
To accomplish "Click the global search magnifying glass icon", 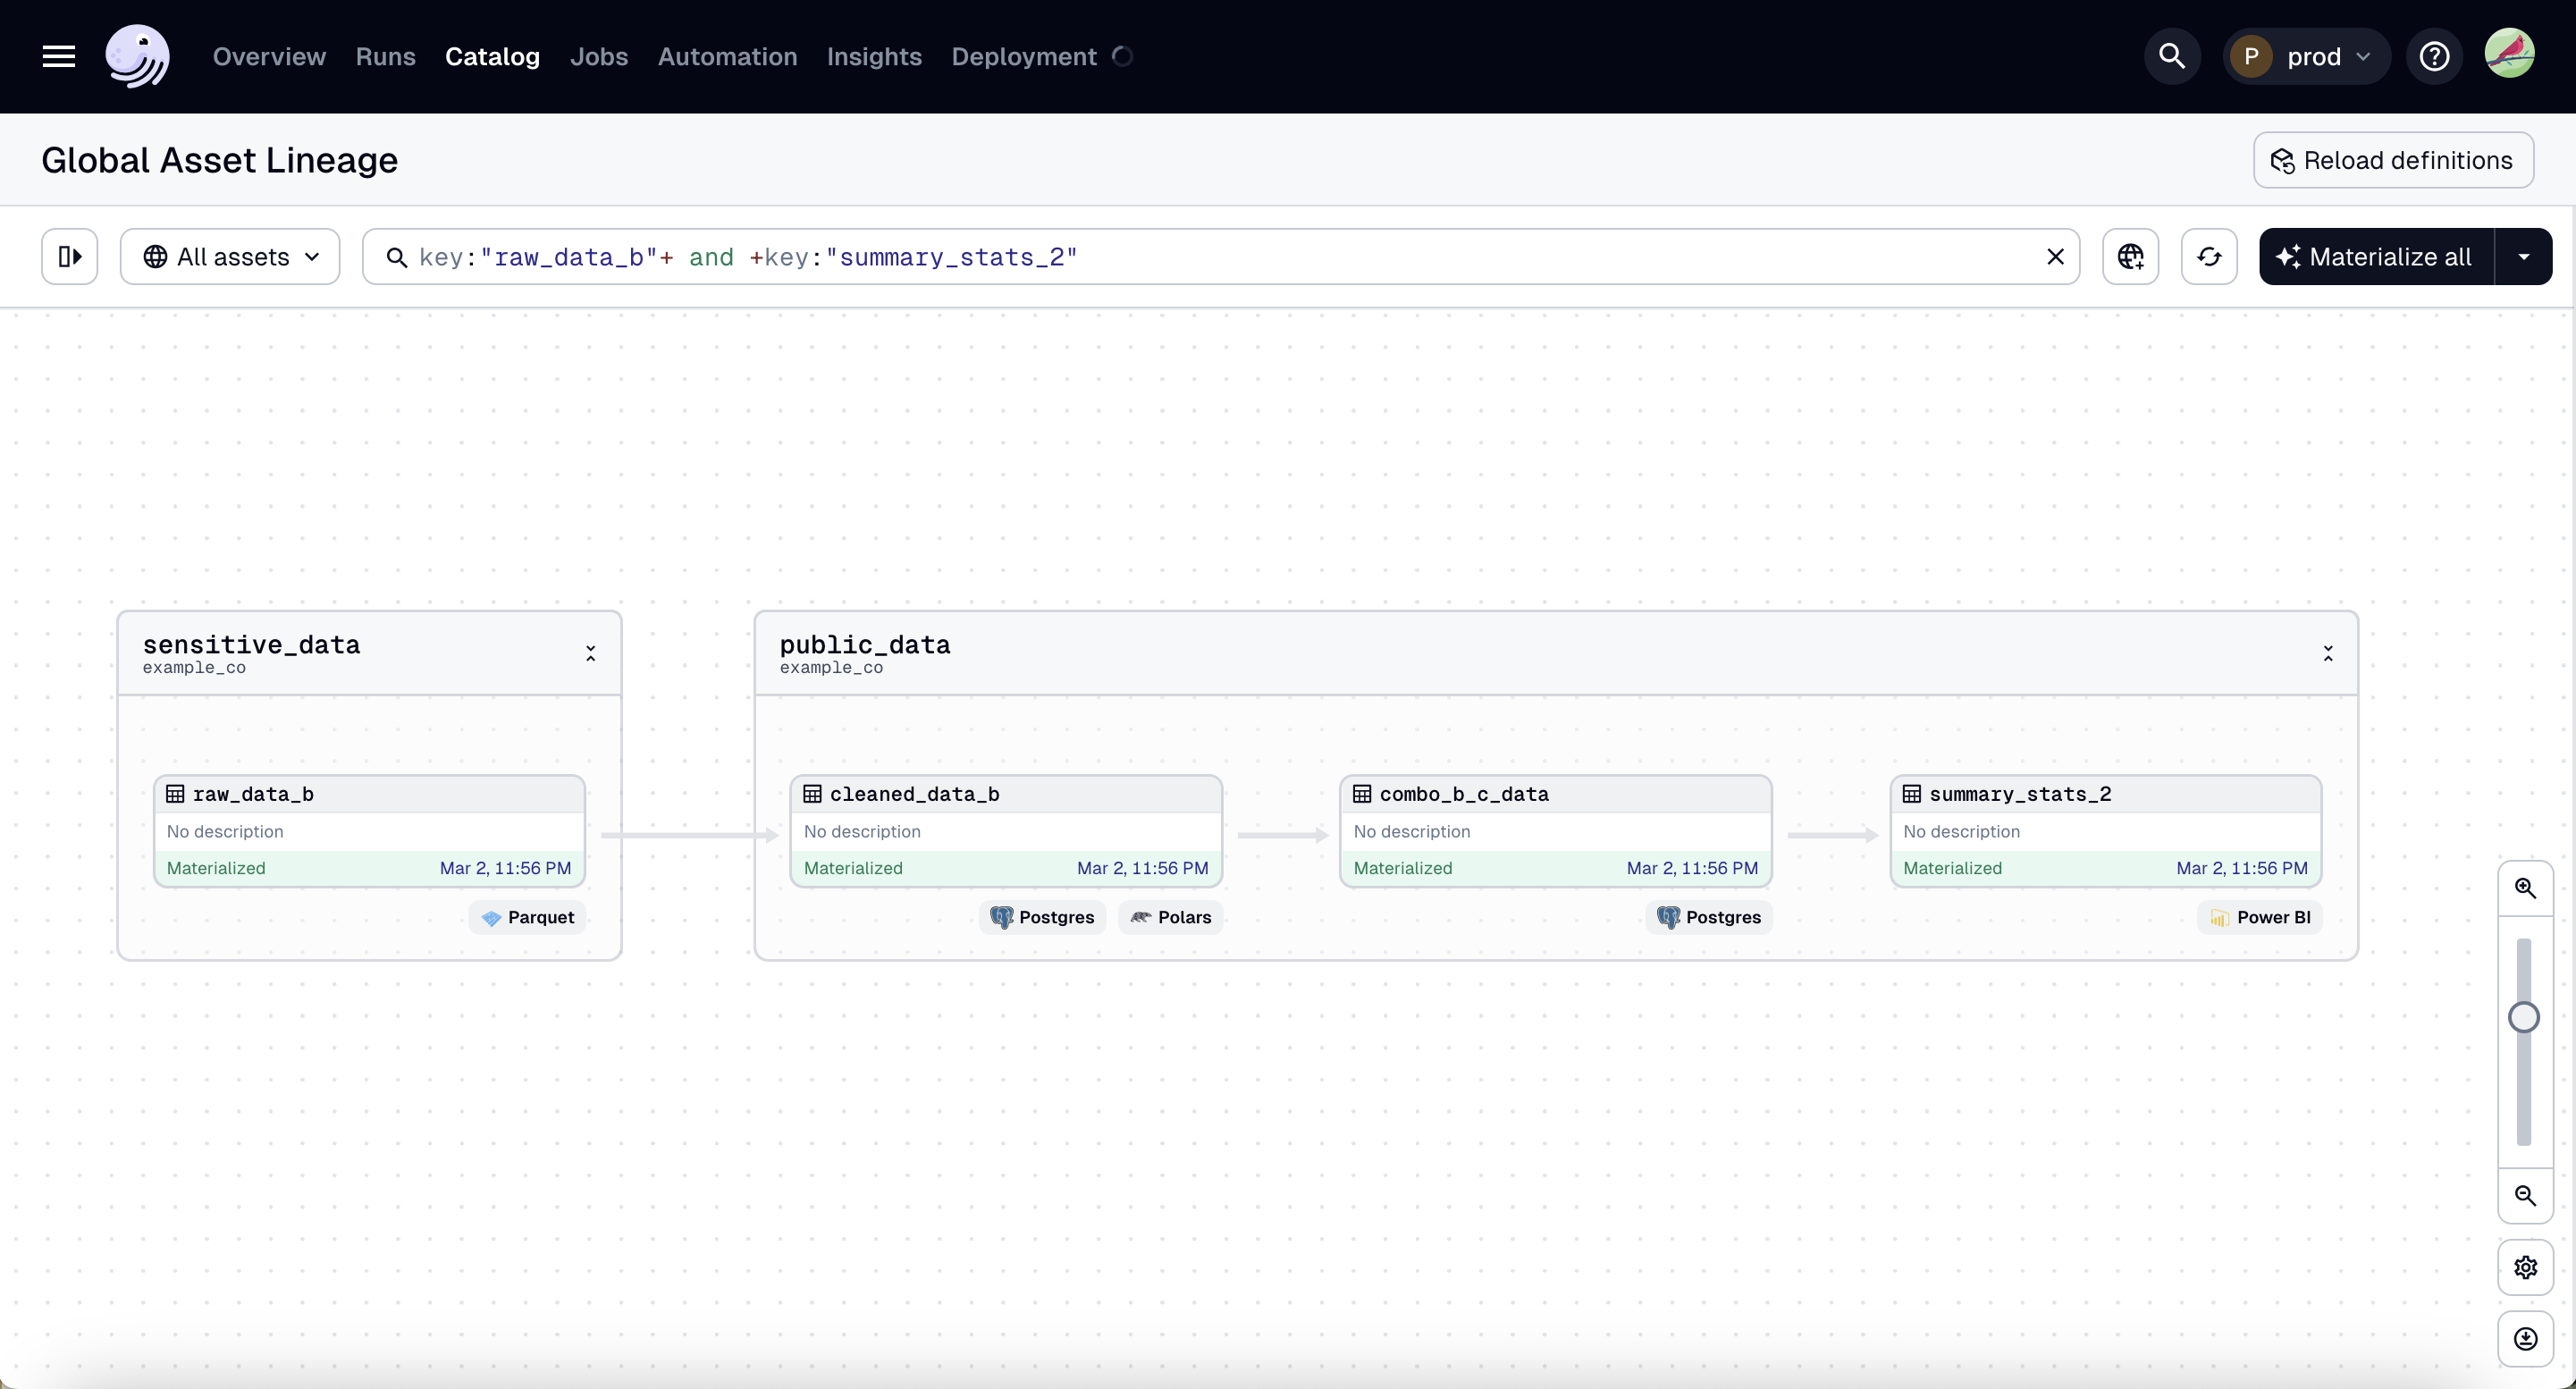I will click(x=2172, y=56).
